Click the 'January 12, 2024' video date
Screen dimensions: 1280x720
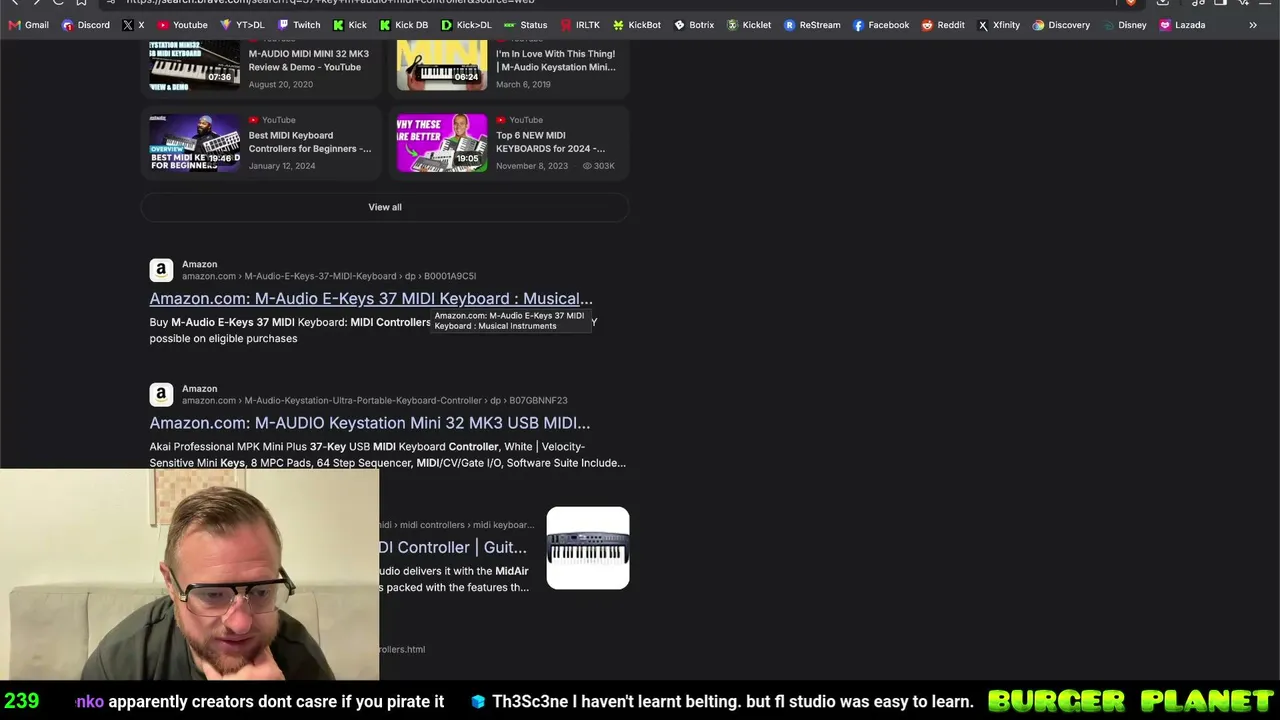282,166
